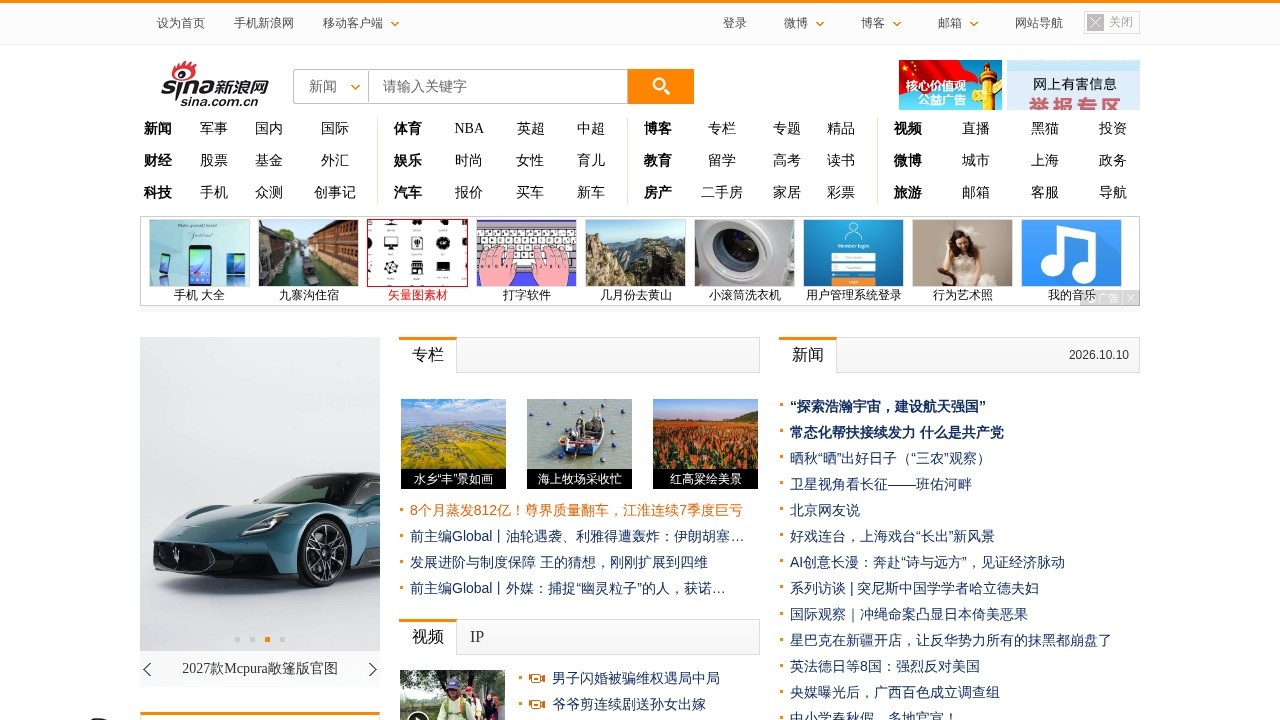The width and height of the screenshot is (1280, 720).
Task: Open the 网站导航 link
Action: click(x=1039, y=23)
